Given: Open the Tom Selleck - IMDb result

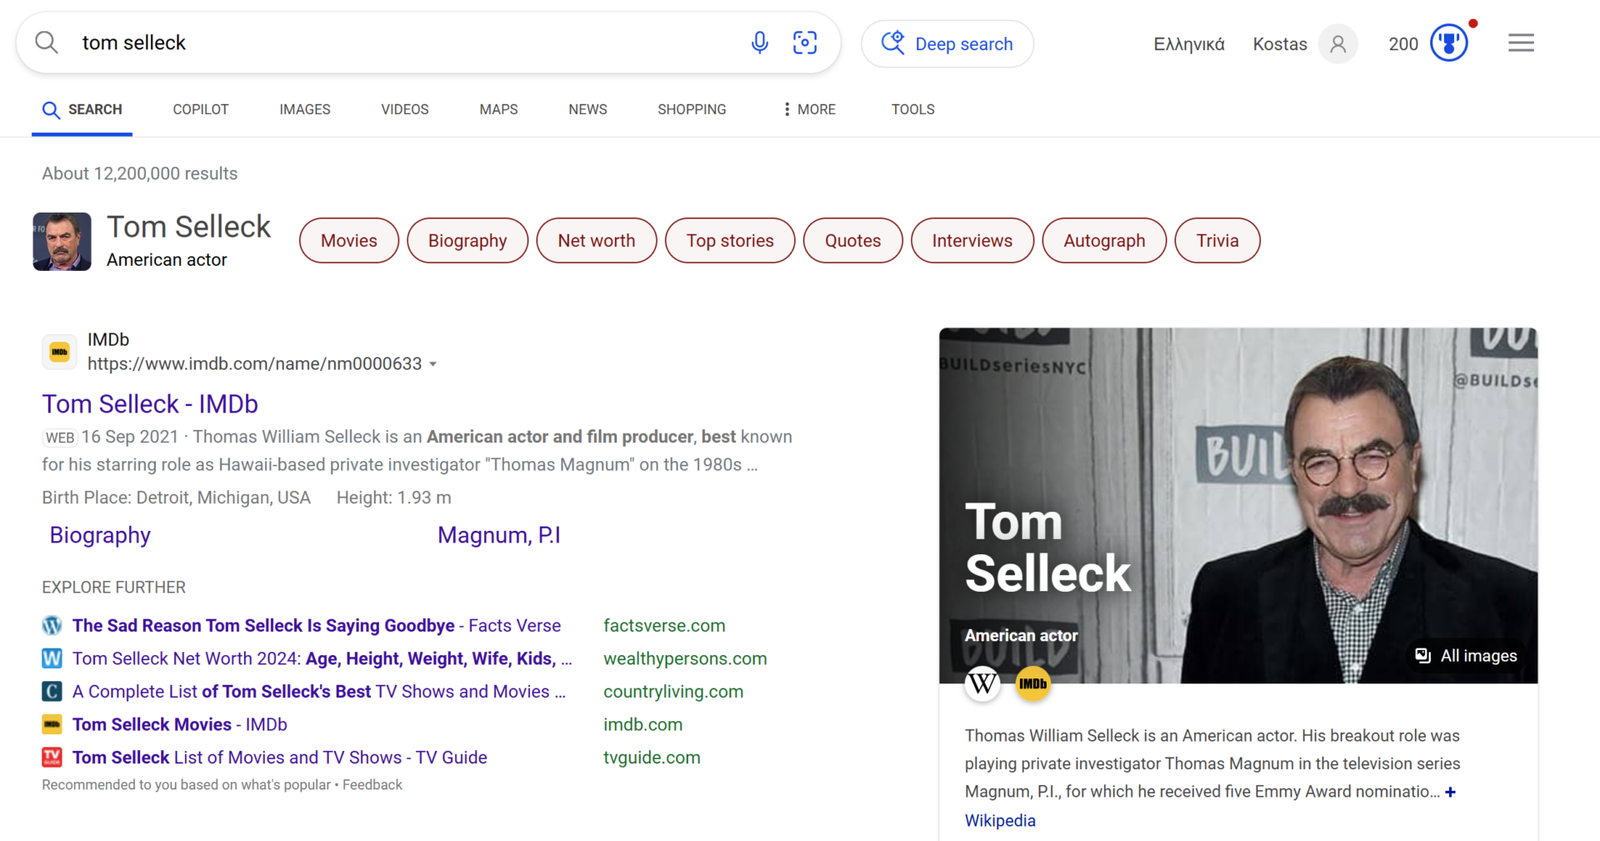Looking at the screenshot, I should pos(150,404).
